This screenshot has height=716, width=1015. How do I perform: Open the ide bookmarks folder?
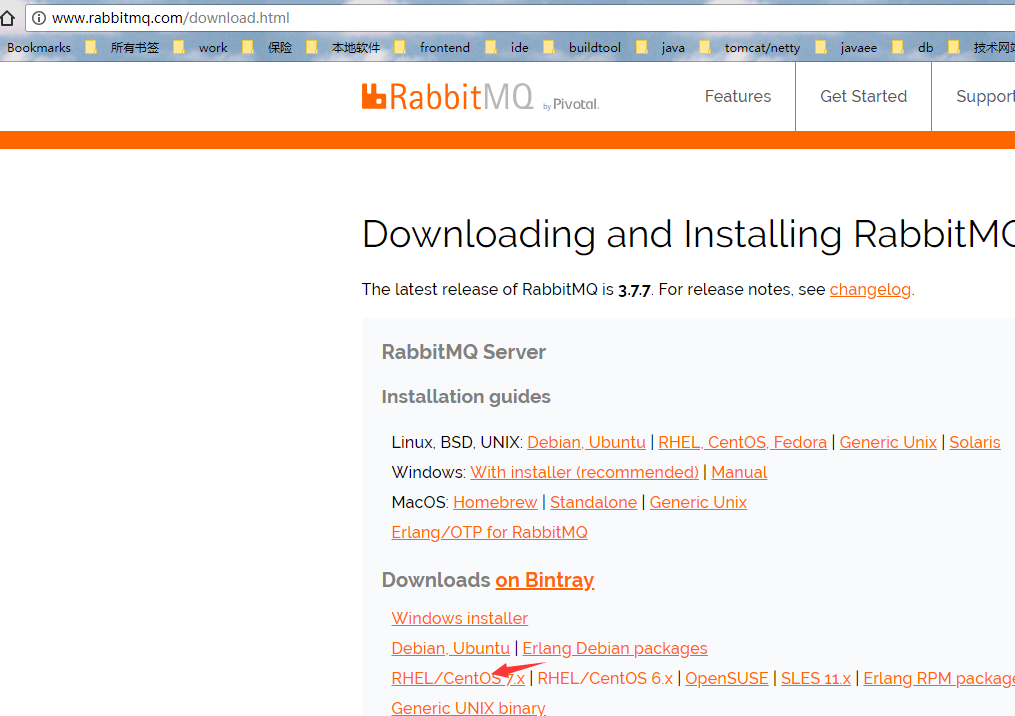507,47
